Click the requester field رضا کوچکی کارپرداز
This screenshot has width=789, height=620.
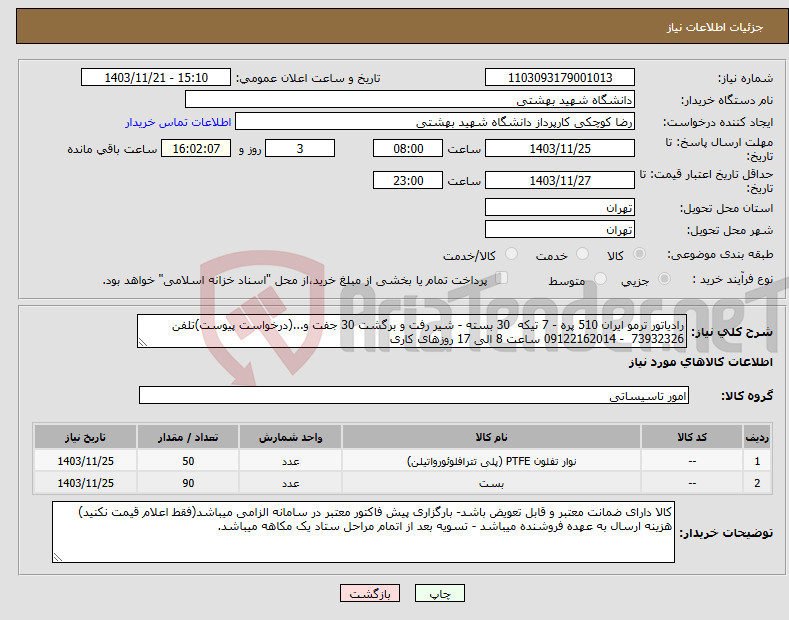435,122
